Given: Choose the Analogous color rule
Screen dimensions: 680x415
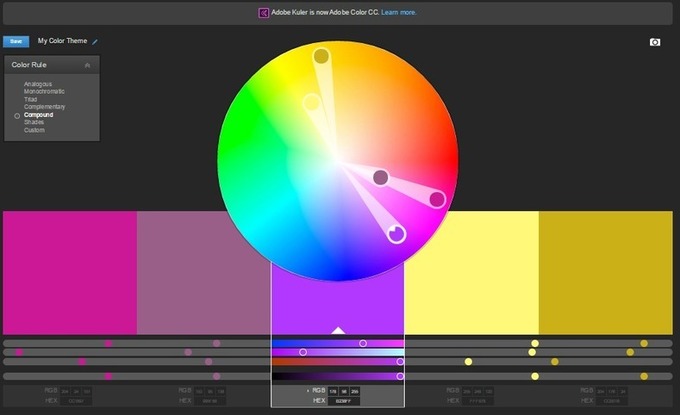Looking at the screenshot, I should click(x=38, y=84).
